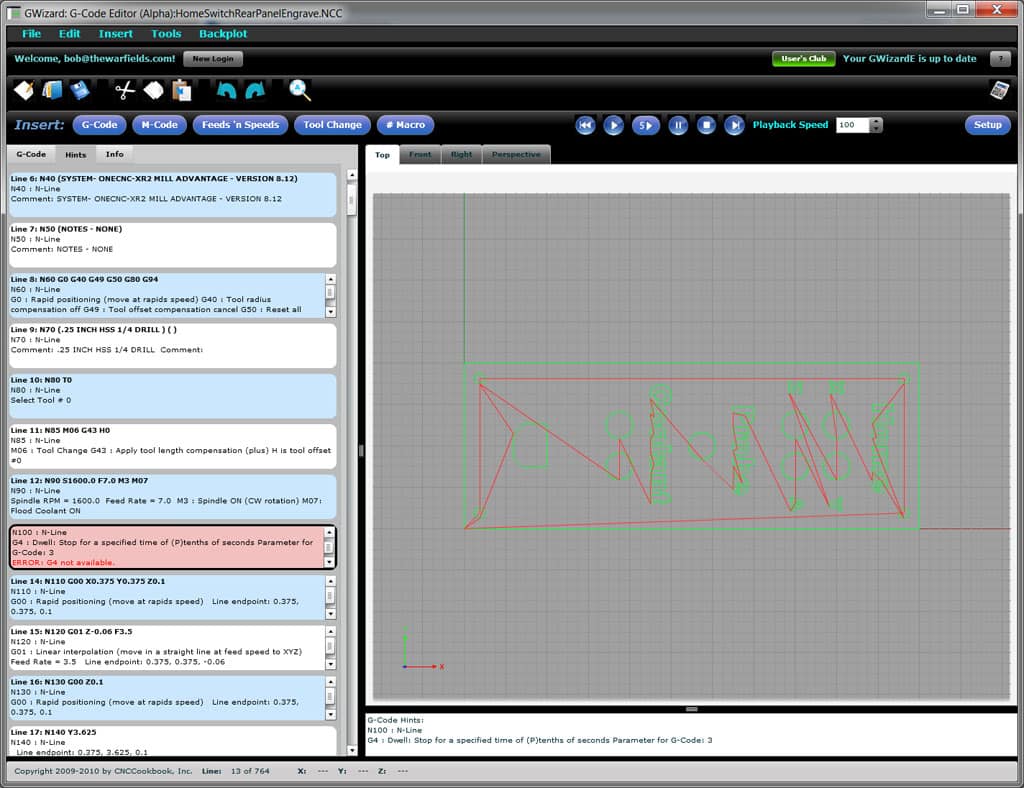The width and height of the screenshot is (1024, 788).
Task: Stop the backplot playback
Action: click(707, 125)
